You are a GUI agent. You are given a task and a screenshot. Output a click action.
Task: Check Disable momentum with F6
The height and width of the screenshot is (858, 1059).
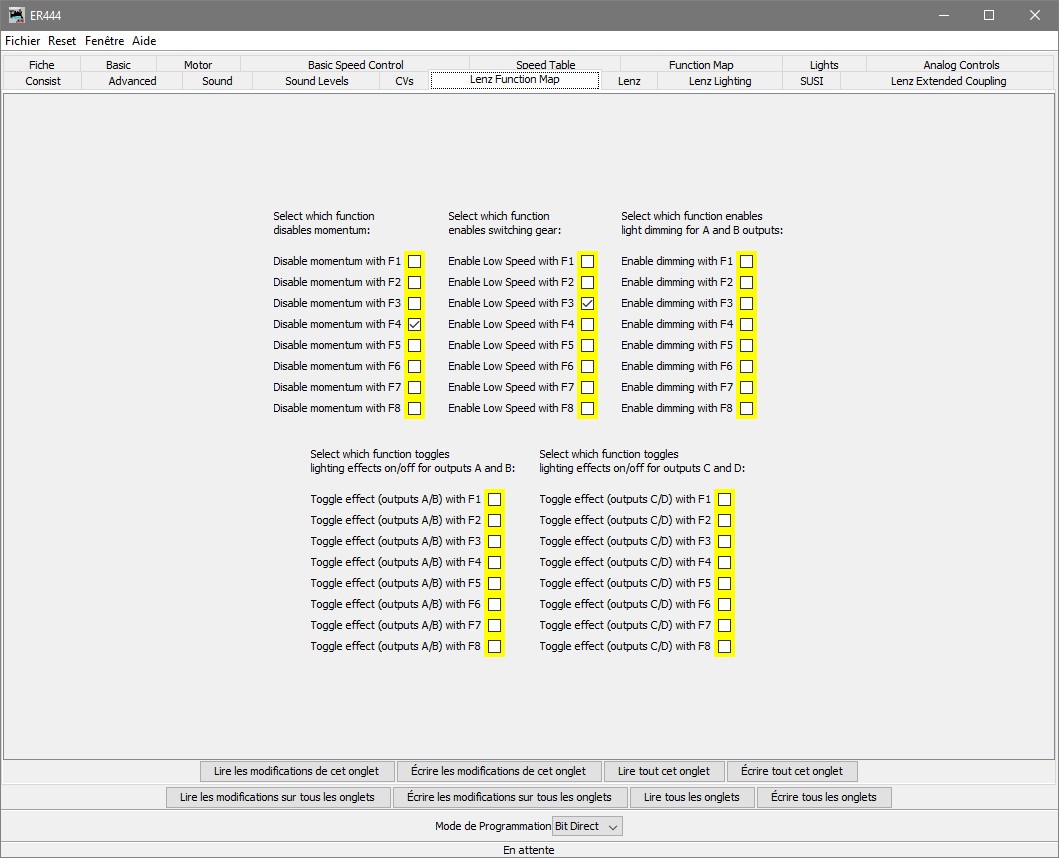point(415,366)
